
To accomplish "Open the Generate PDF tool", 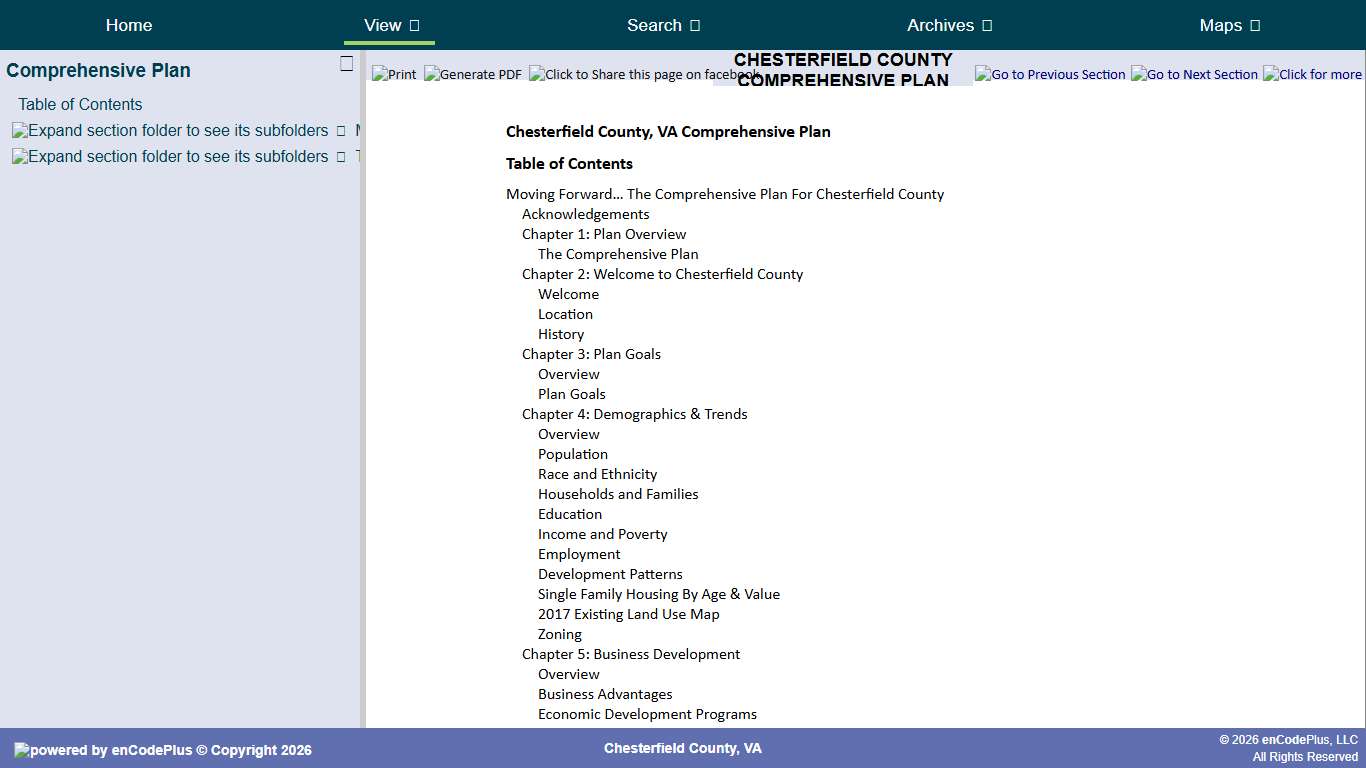I will pyautogui.click(x=472, y=73).
